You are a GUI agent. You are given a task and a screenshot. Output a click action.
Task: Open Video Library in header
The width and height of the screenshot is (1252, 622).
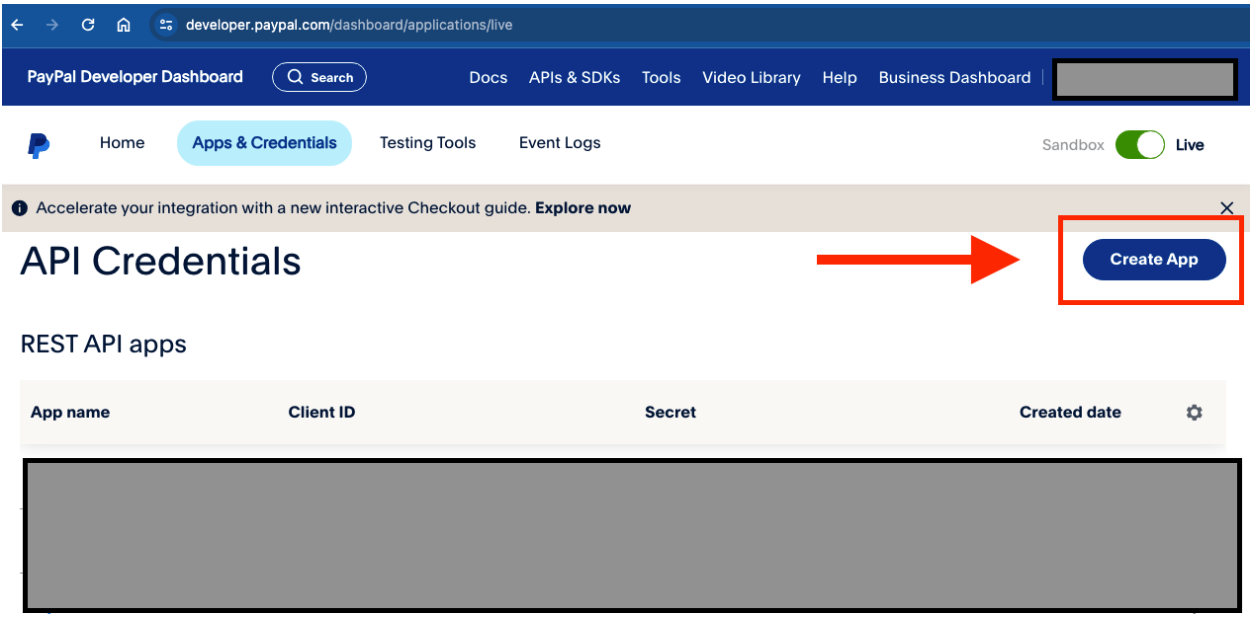coord(751,77)
